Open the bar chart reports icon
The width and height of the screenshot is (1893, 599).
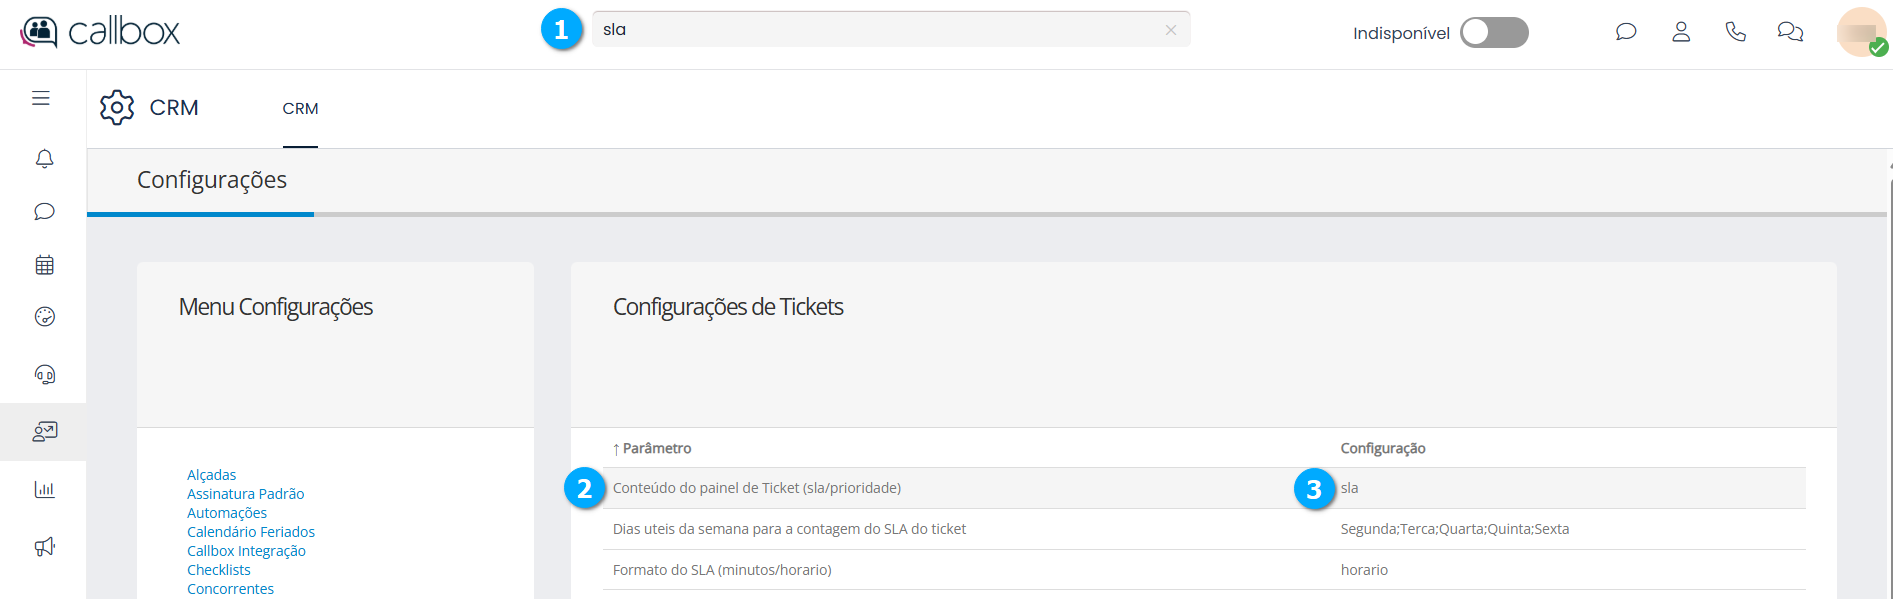(44, 489)
